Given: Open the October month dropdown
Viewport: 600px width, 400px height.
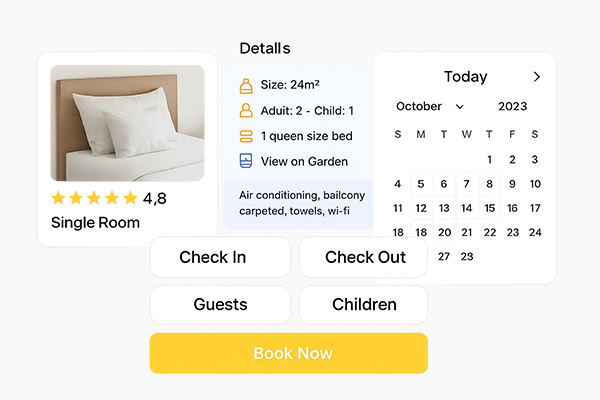Looking at the screenshot, I should [x=430, y=106].
